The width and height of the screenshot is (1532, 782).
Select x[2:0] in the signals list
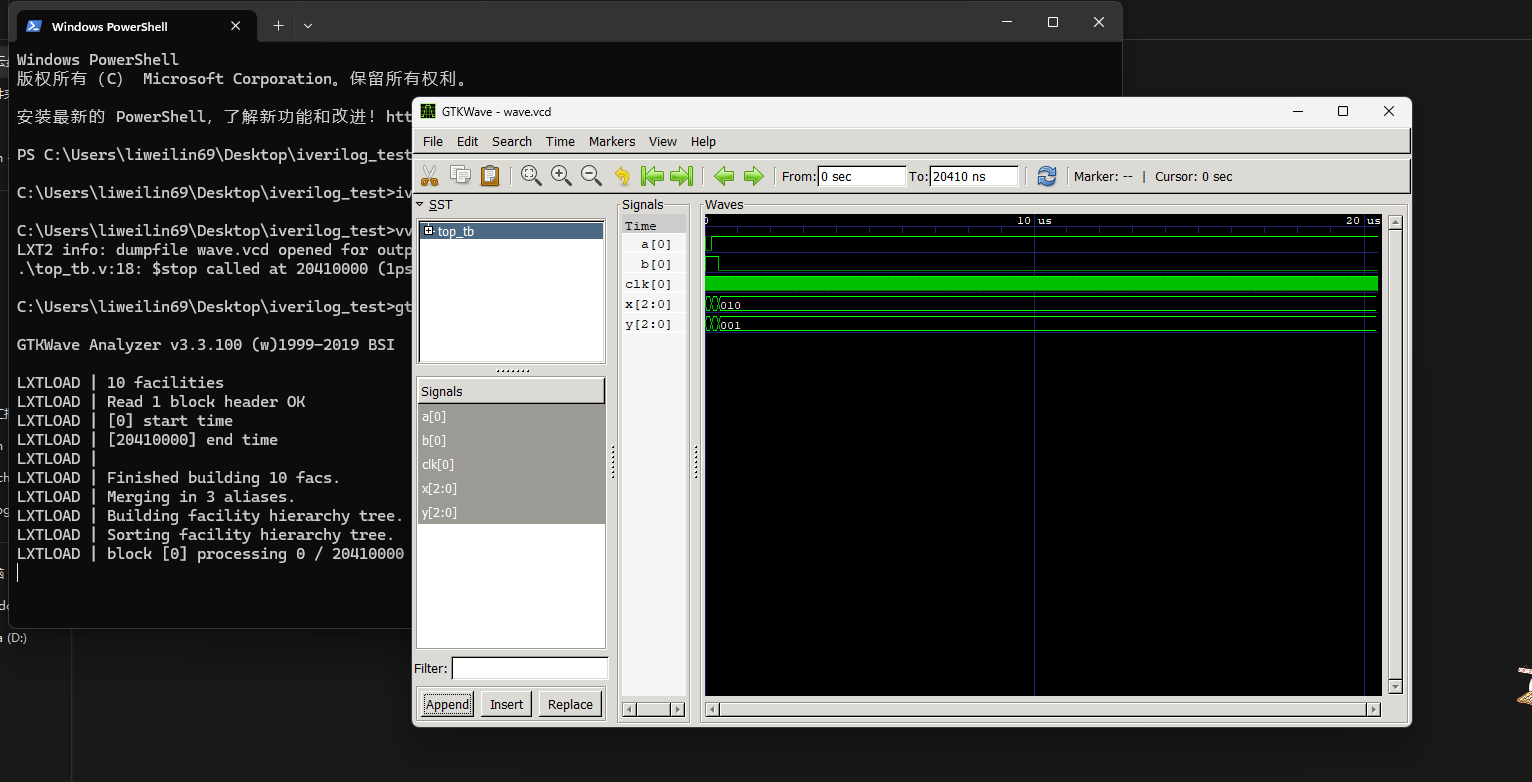[x=511, y=488]
